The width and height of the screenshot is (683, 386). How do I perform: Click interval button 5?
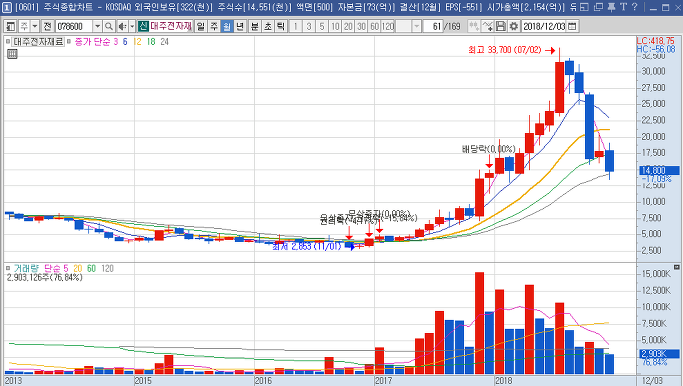pos(322,27)
